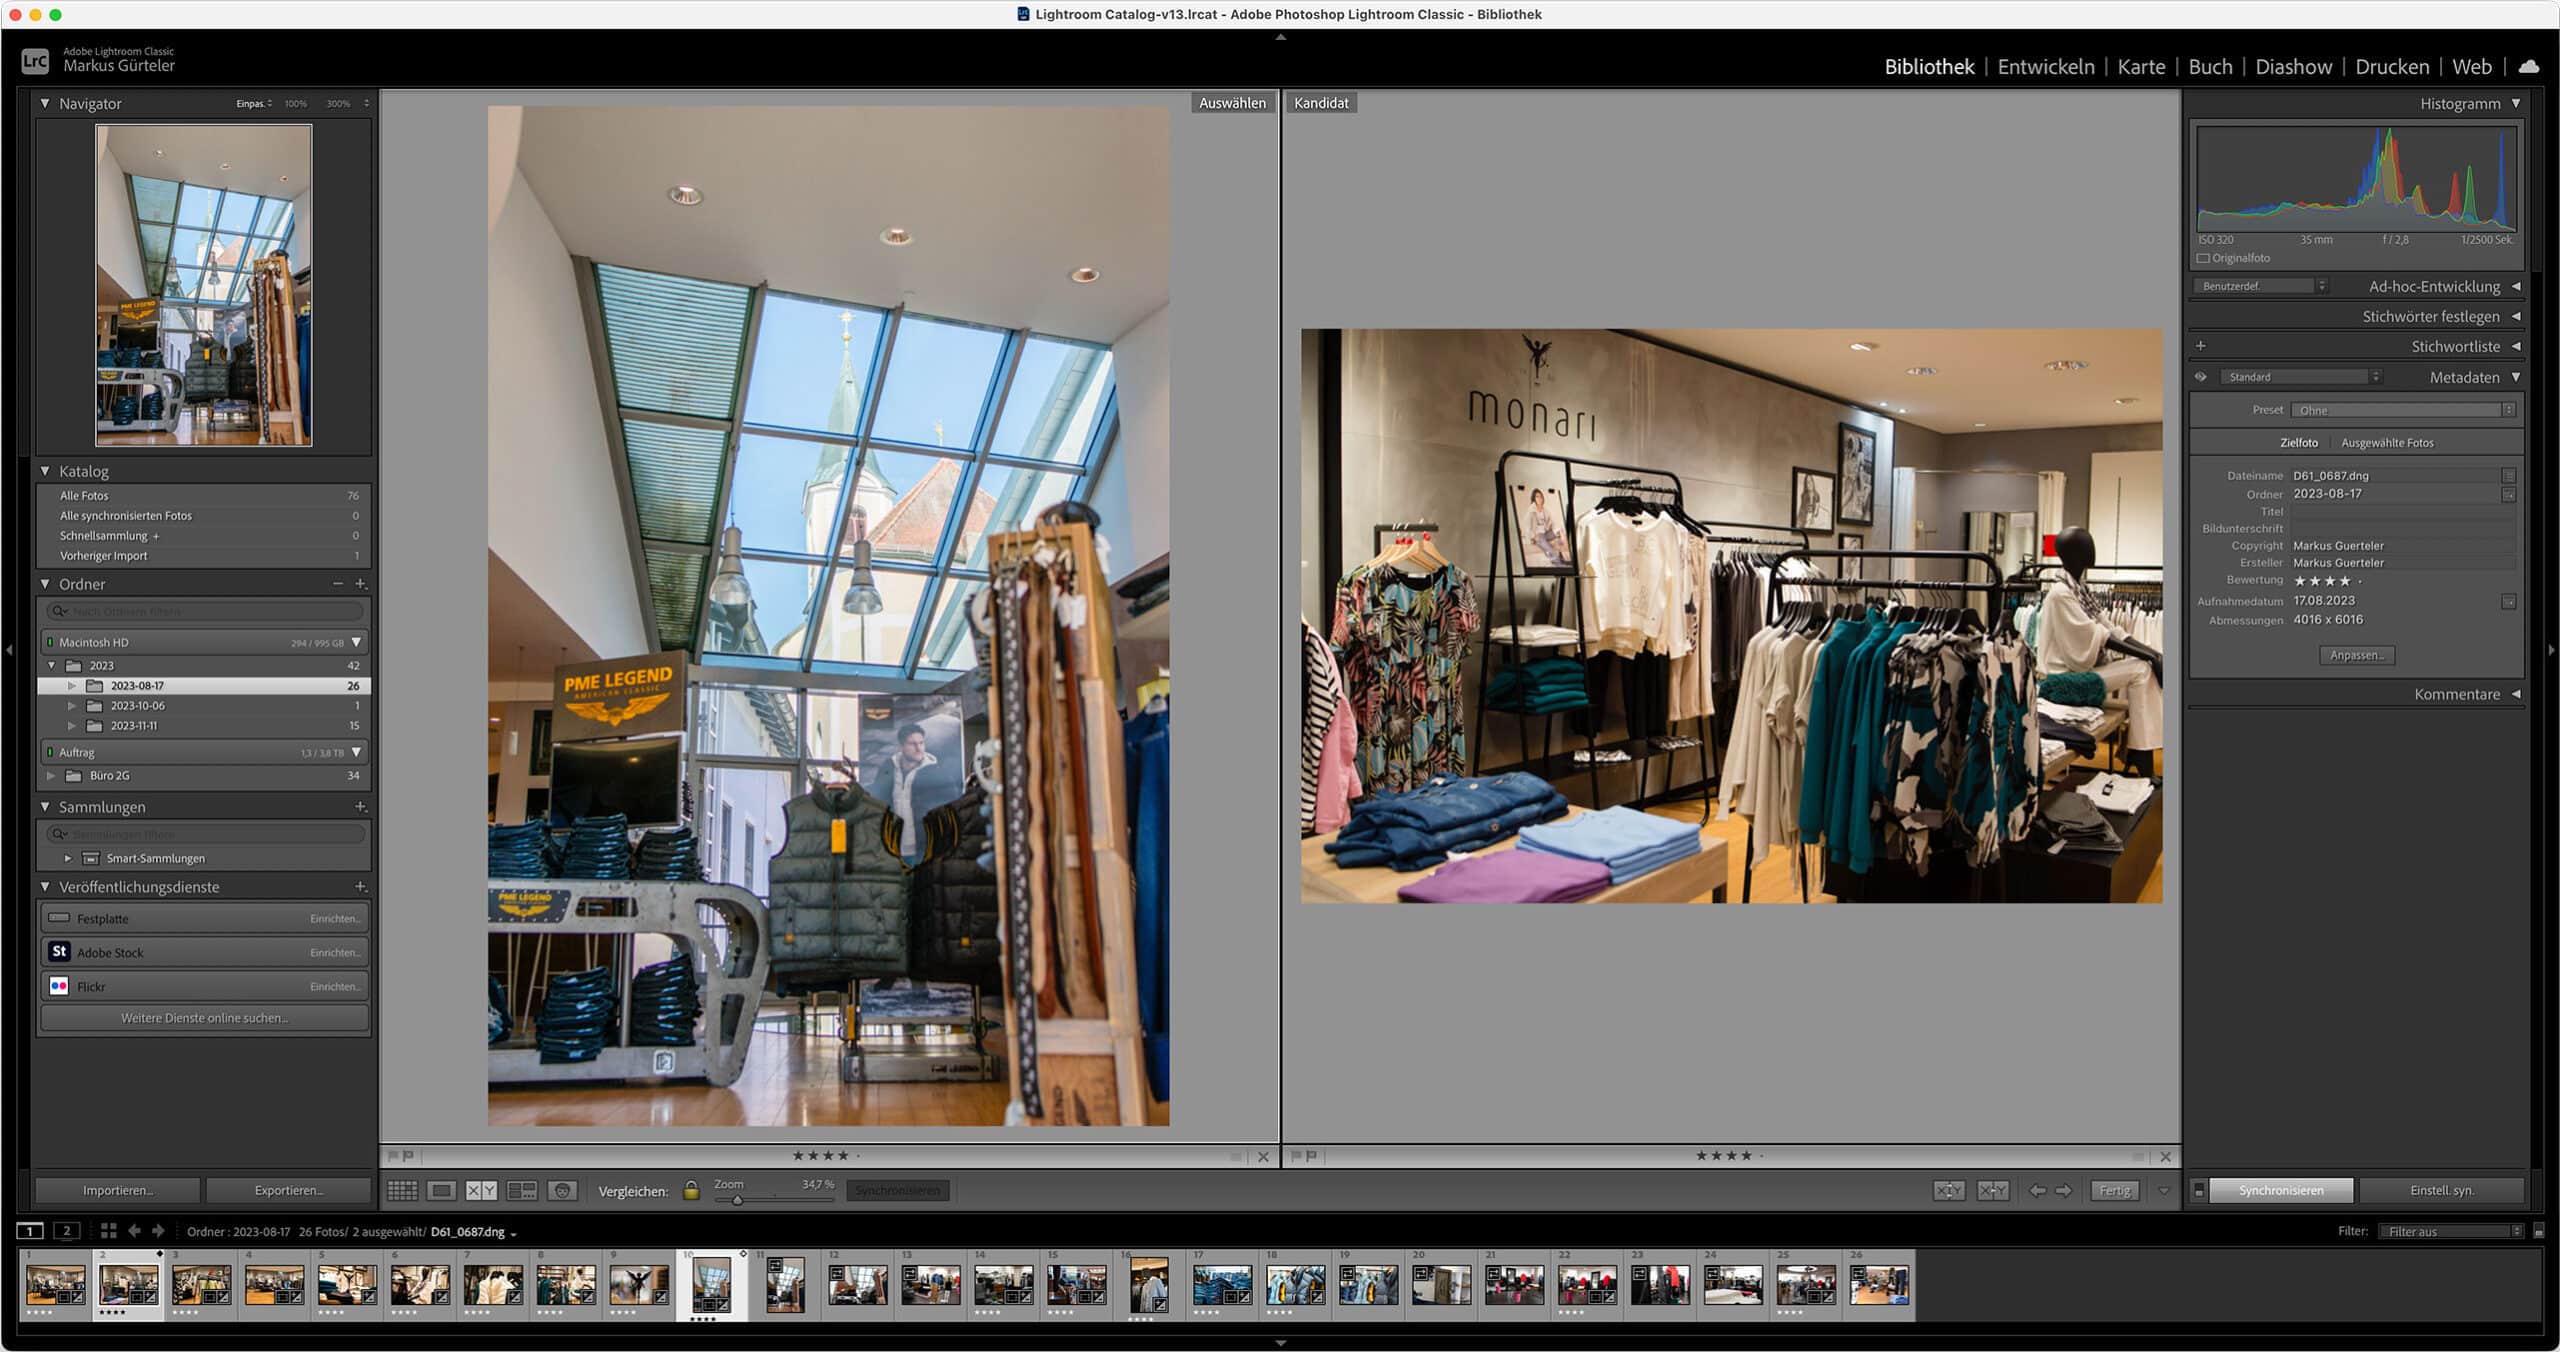Click the Adobe Stock publish service icon

click(59, 952)
